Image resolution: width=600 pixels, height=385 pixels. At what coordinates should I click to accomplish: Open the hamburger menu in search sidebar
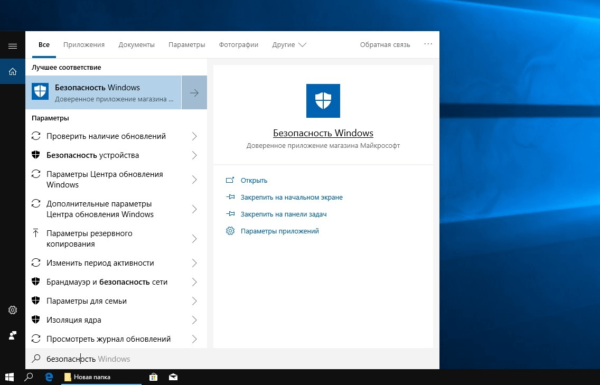[12, 46]
